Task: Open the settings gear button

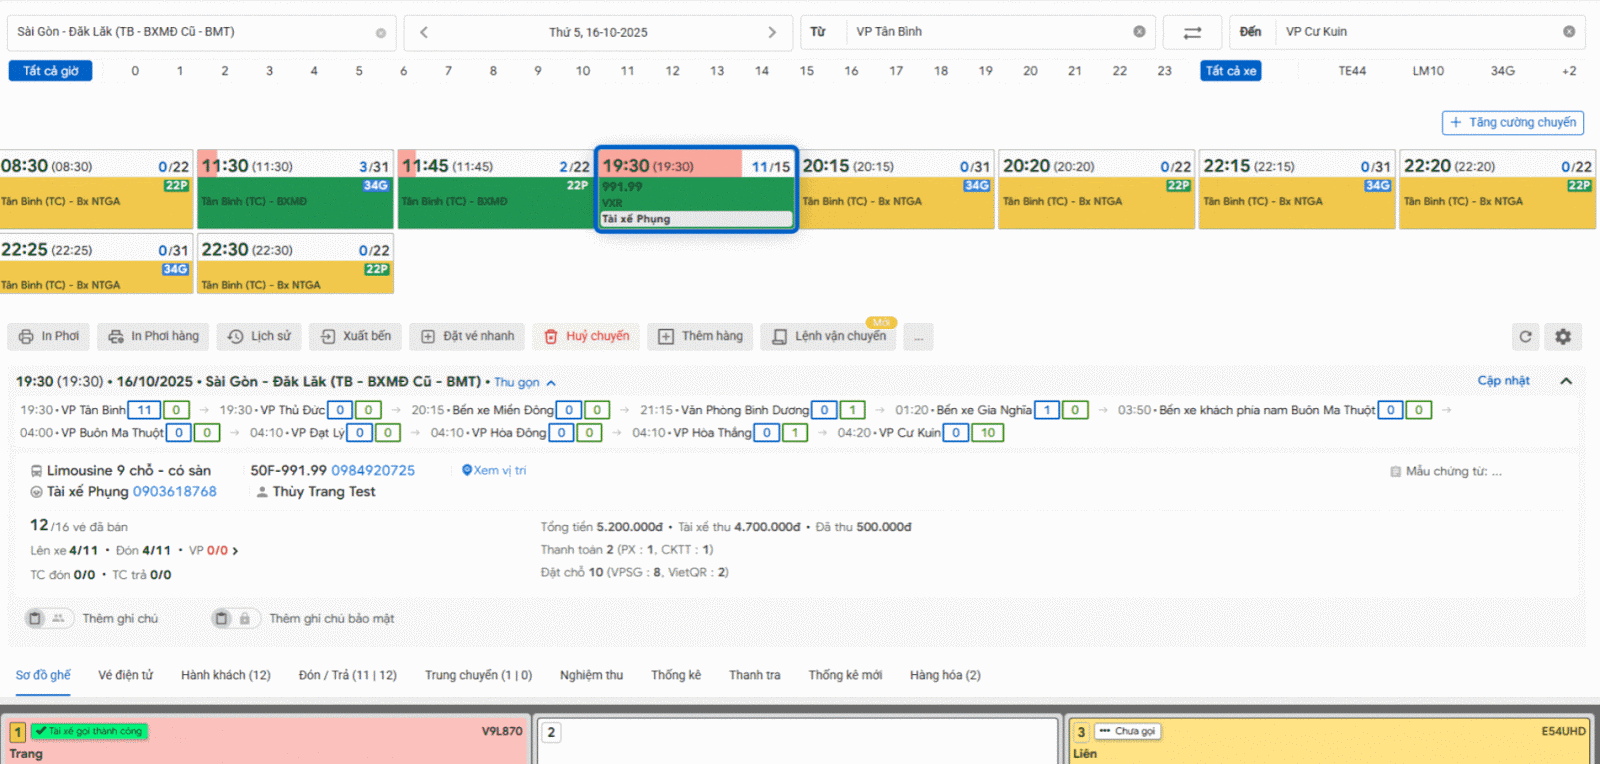Action: [1563, 337]
